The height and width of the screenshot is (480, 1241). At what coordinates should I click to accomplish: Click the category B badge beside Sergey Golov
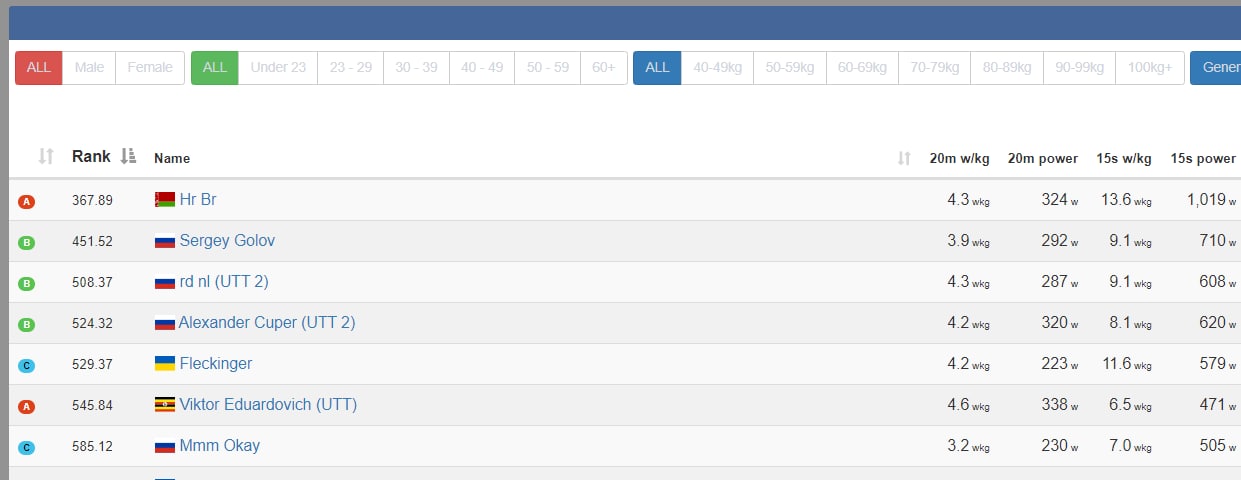pyautogui.click(x=27, y=243)
